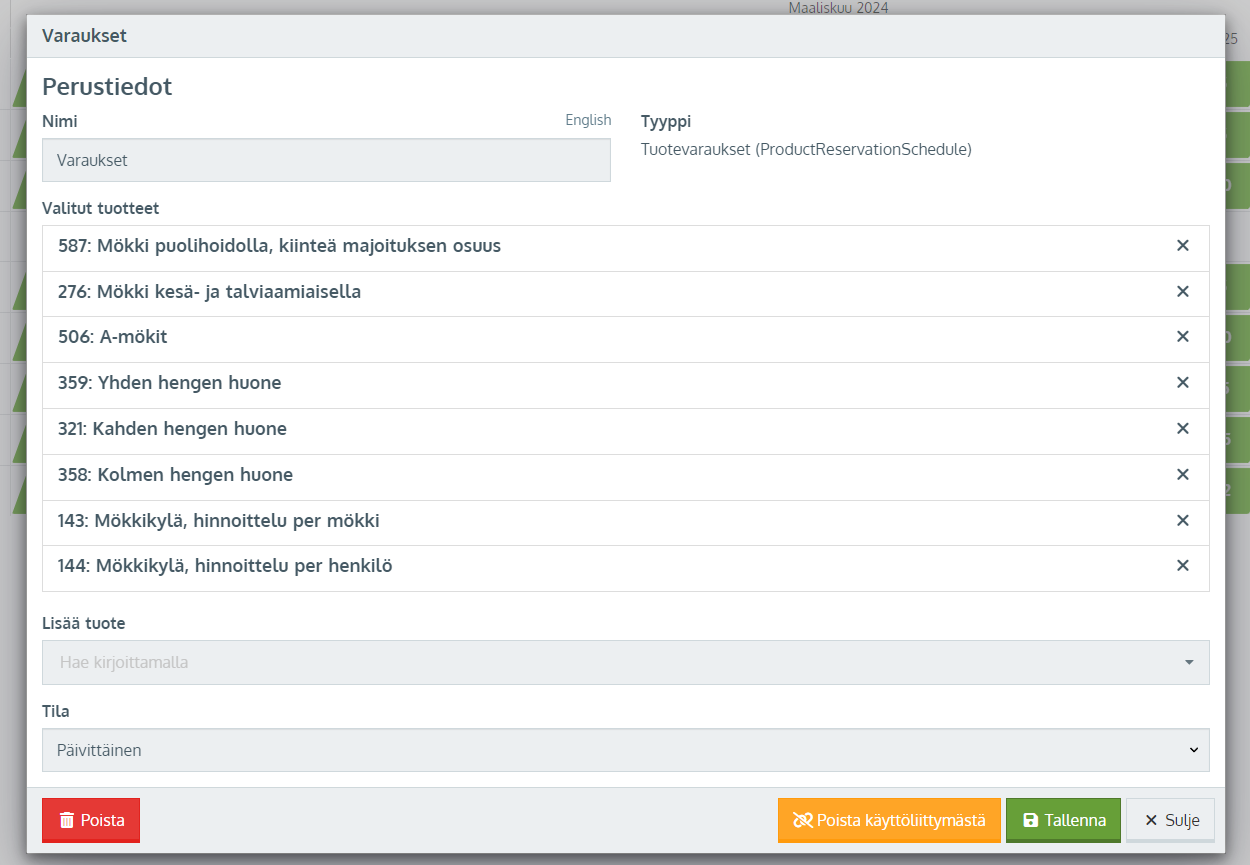Remove 321 Kahden hengen huone

(1182, 429)
